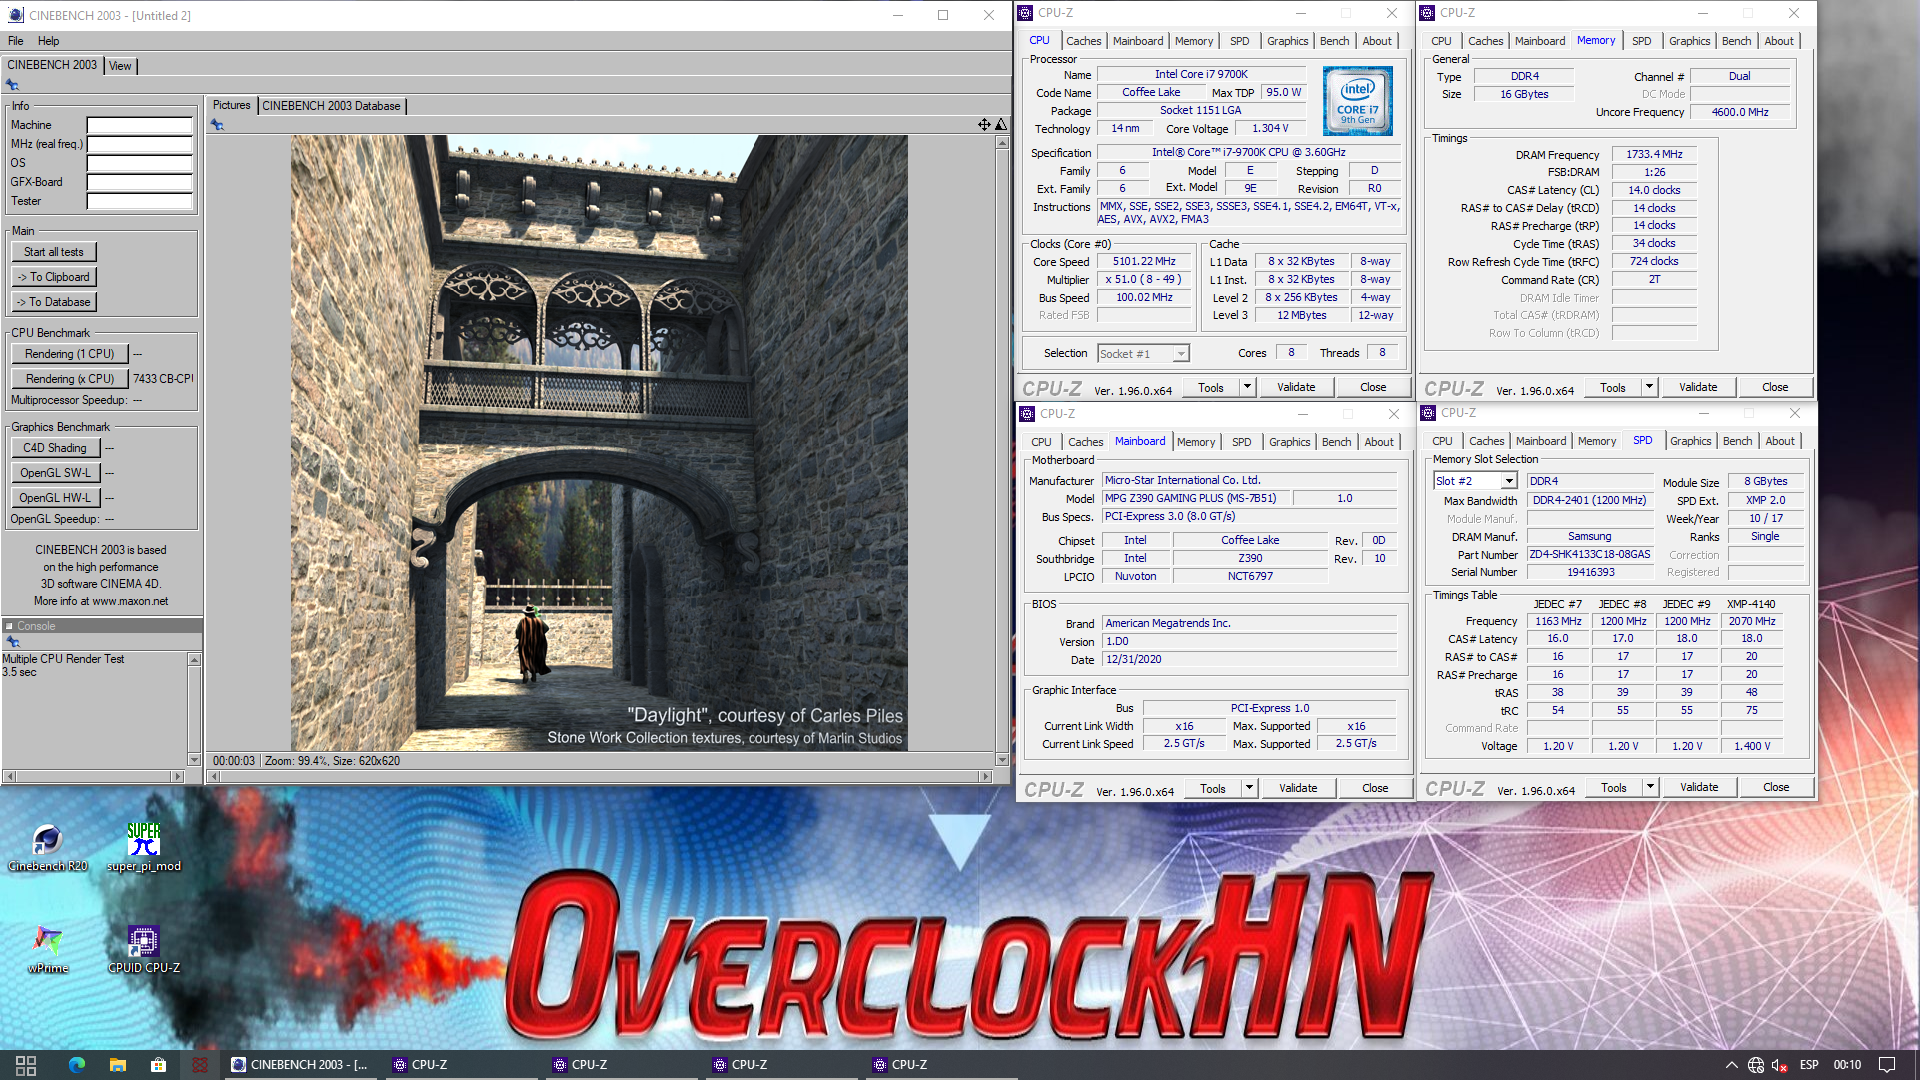Open Tools dropdown arrow in CPU tab window
Viewport: 1920px width, 1080px height.
[x=1246, y=387]
